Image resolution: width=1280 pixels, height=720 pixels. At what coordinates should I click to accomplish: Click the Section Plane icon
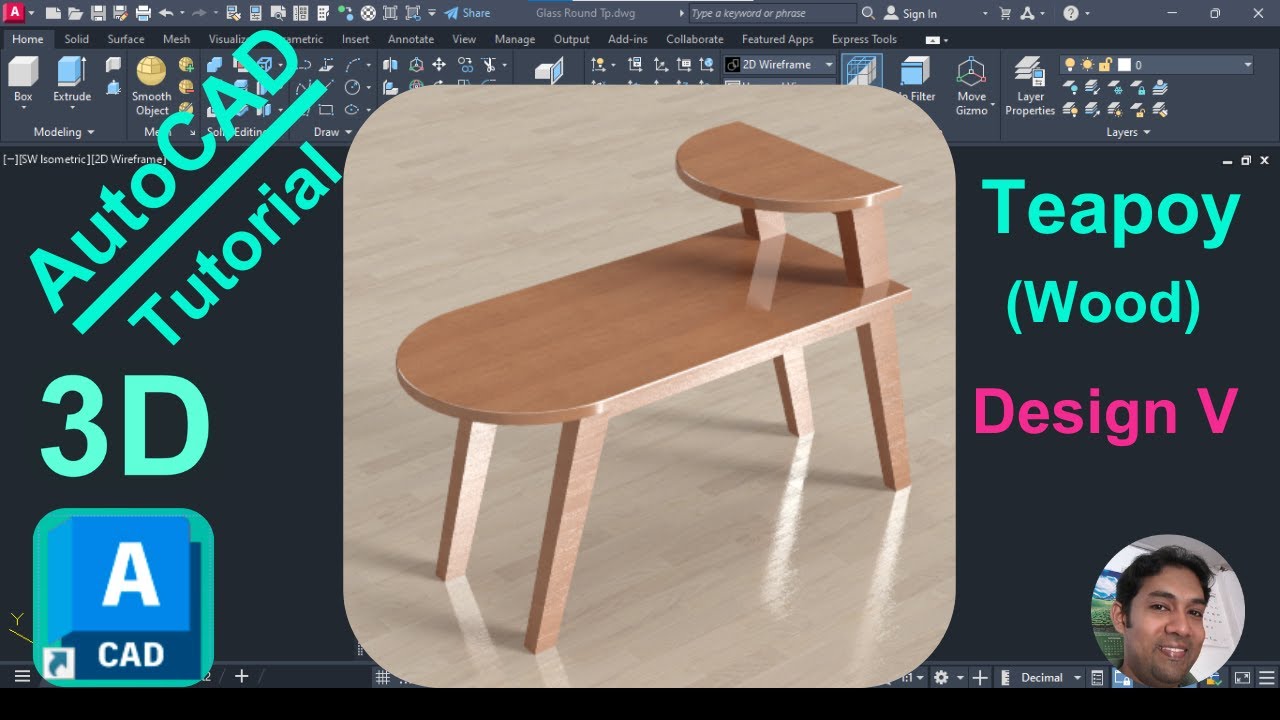click(x=549, y=72)
